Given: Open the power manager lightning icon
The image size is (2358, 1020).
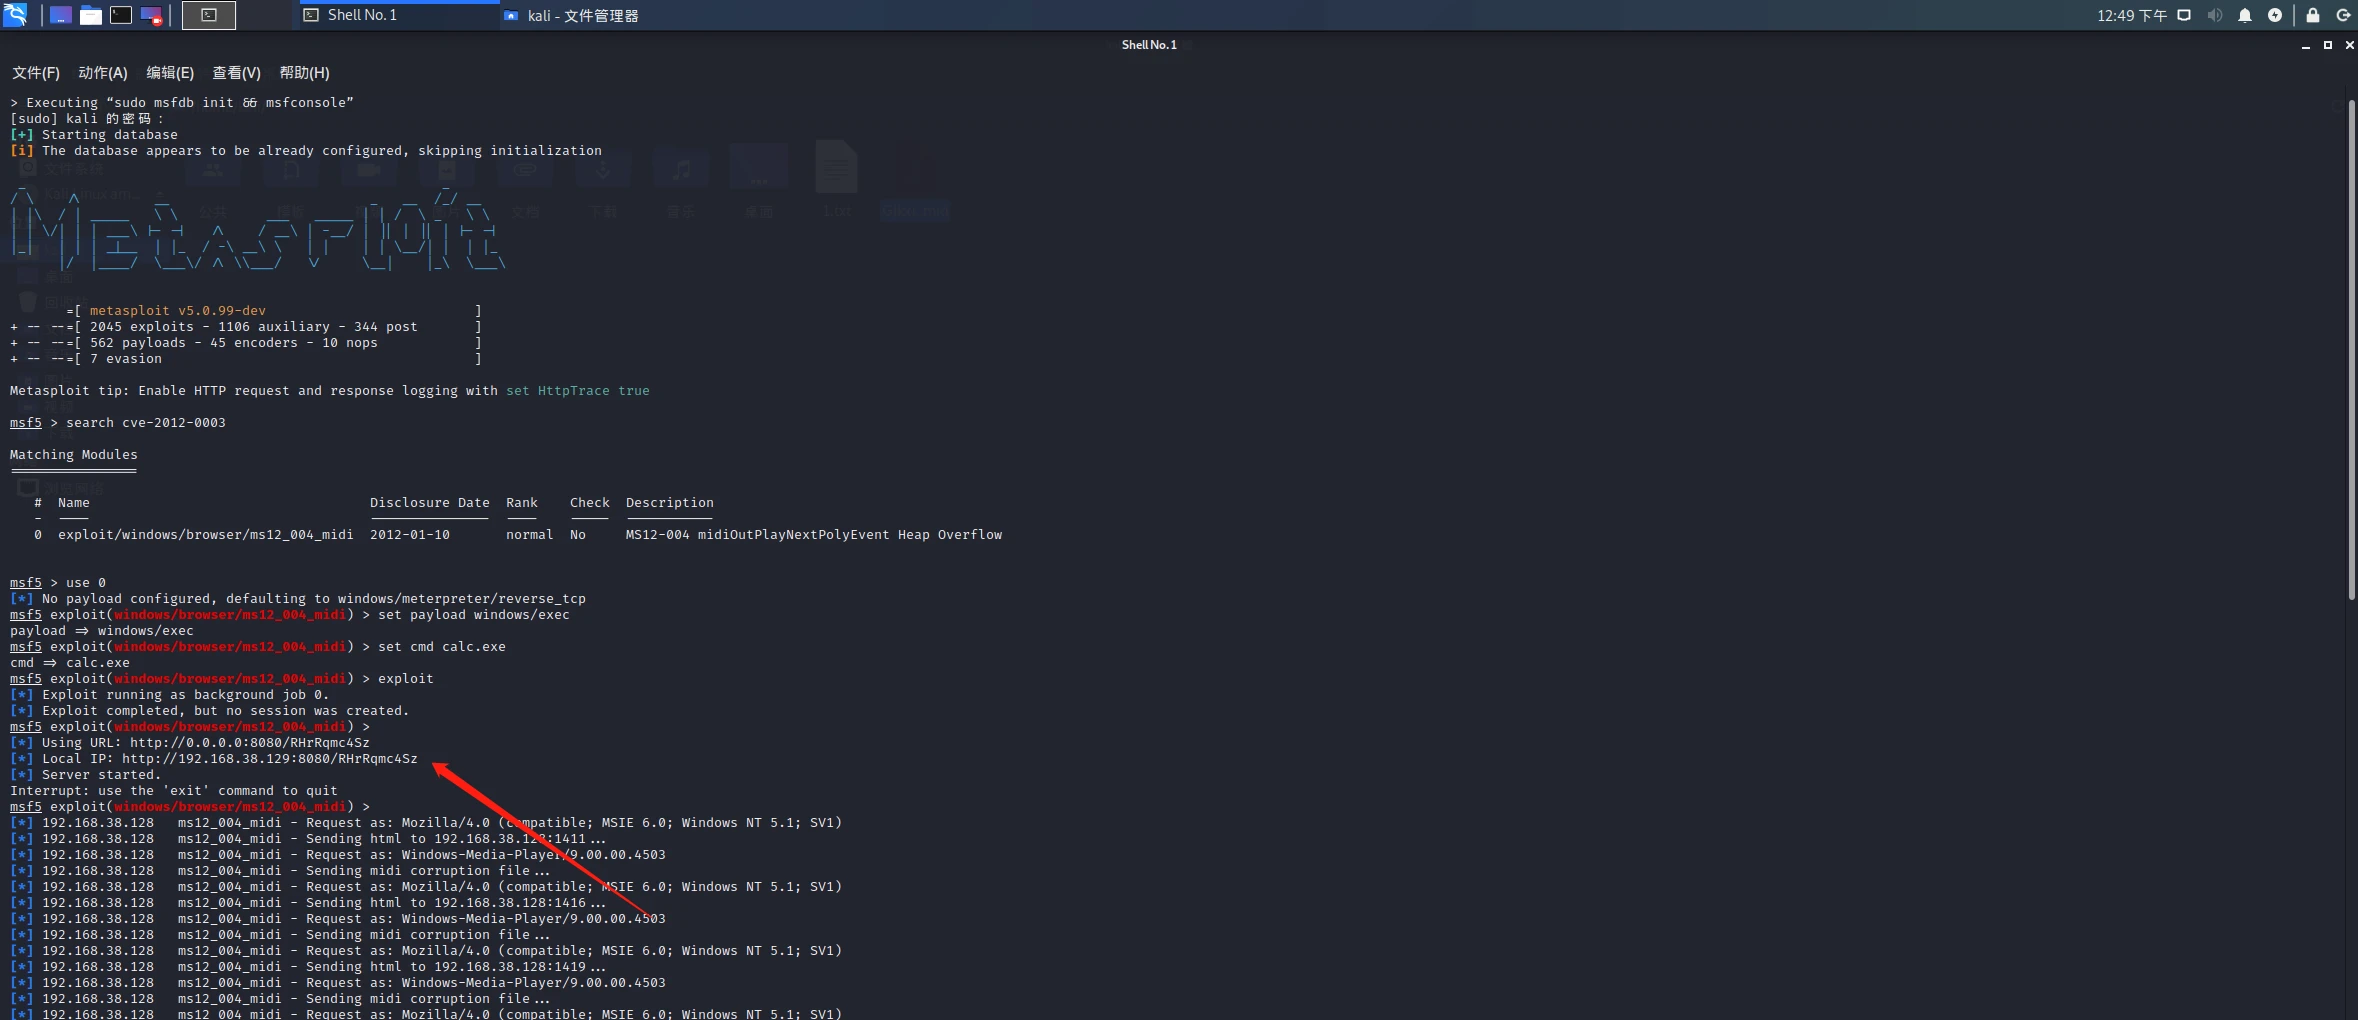Looking at the screenshot, I should (2275, 15).
